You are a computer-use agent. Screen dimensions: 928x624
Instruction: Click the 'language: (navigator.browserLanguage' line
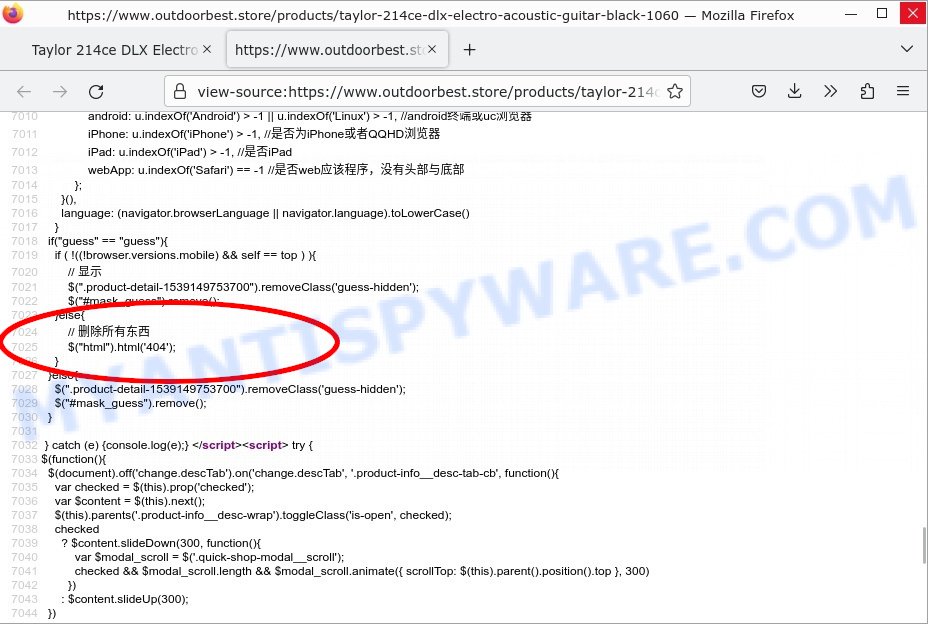(x=266, y=213)
